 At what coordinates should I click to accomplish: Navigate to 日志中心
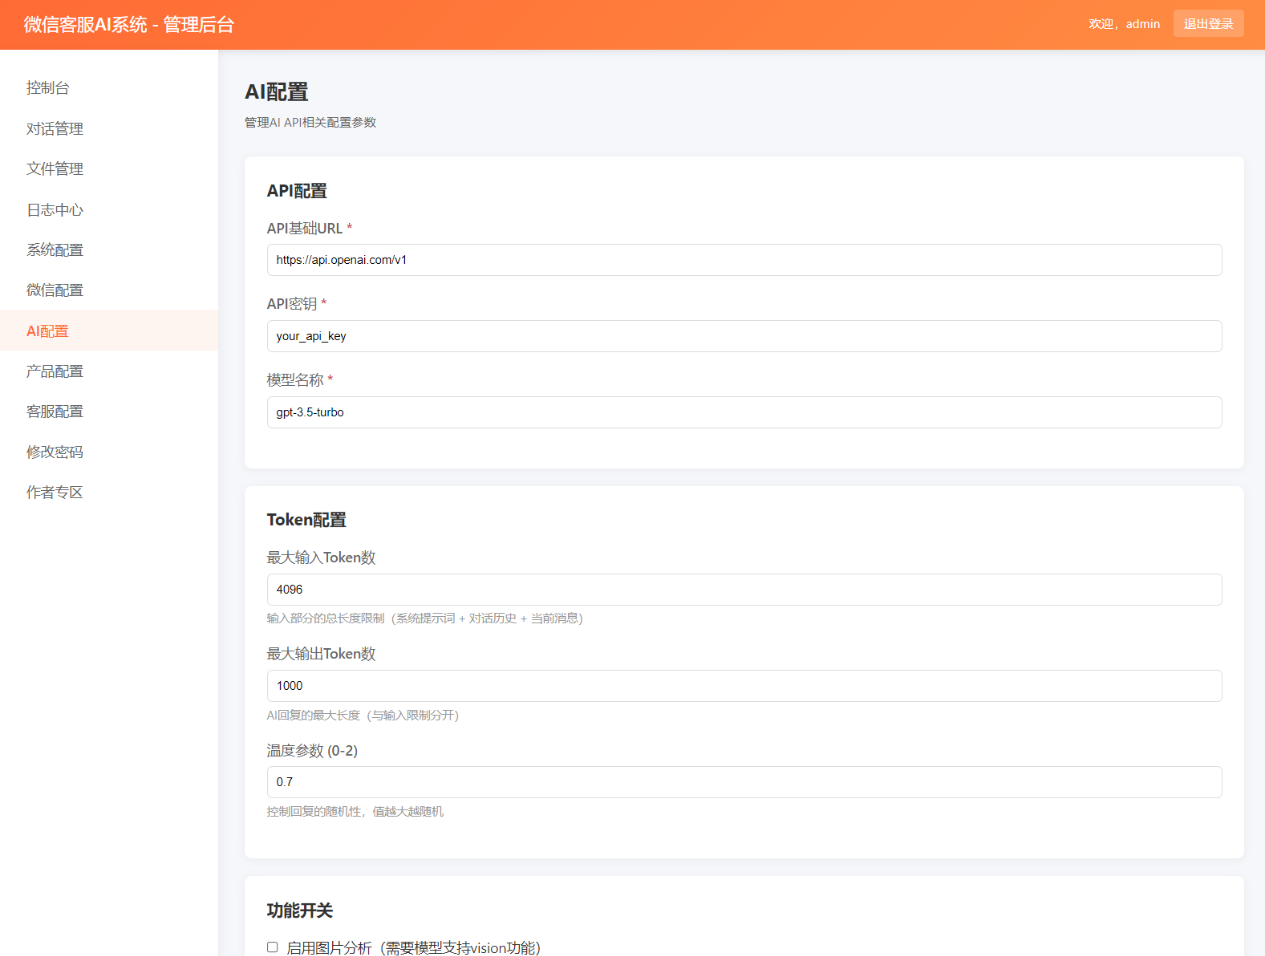[x=55, y=210]
